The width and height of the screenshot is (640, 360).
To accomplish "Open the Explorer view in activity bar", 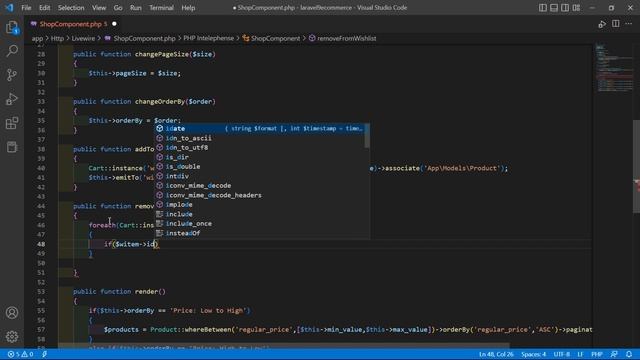I will 12,28.
